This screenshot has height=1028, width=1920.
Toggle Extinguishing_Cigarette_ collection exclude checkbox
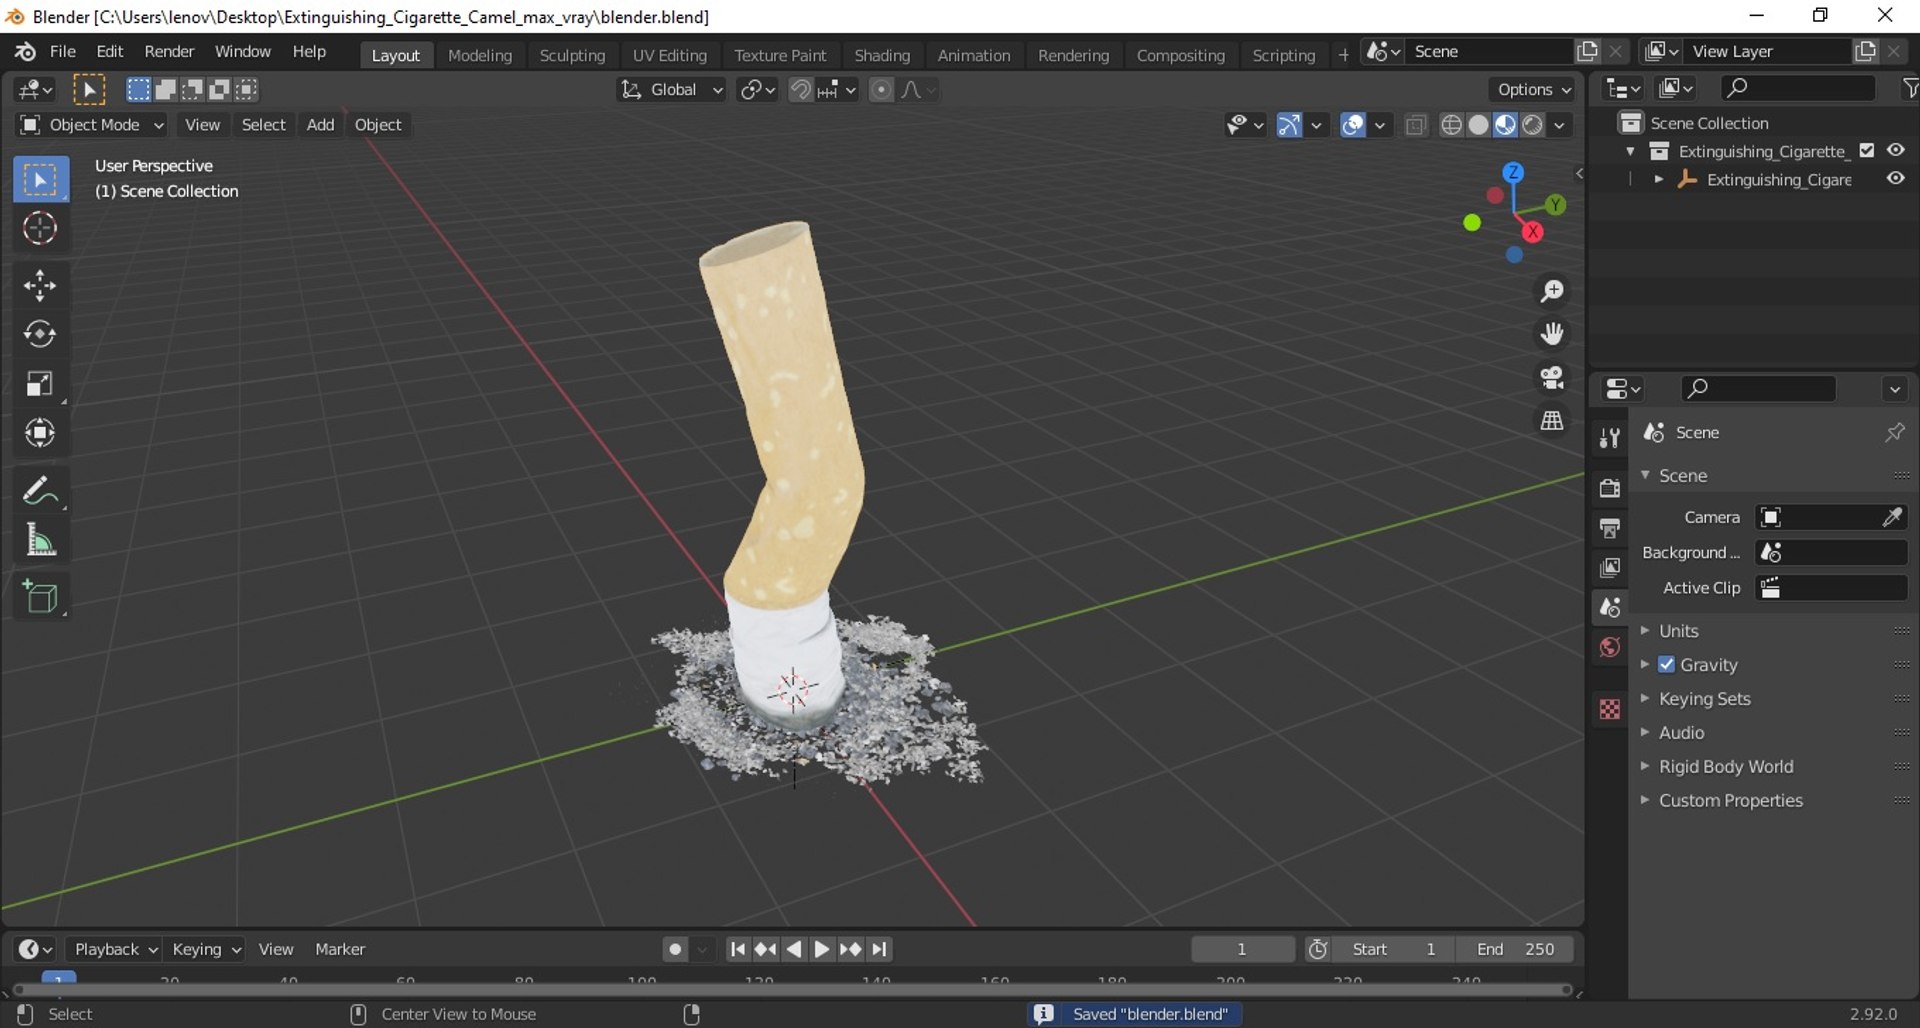1866,150
